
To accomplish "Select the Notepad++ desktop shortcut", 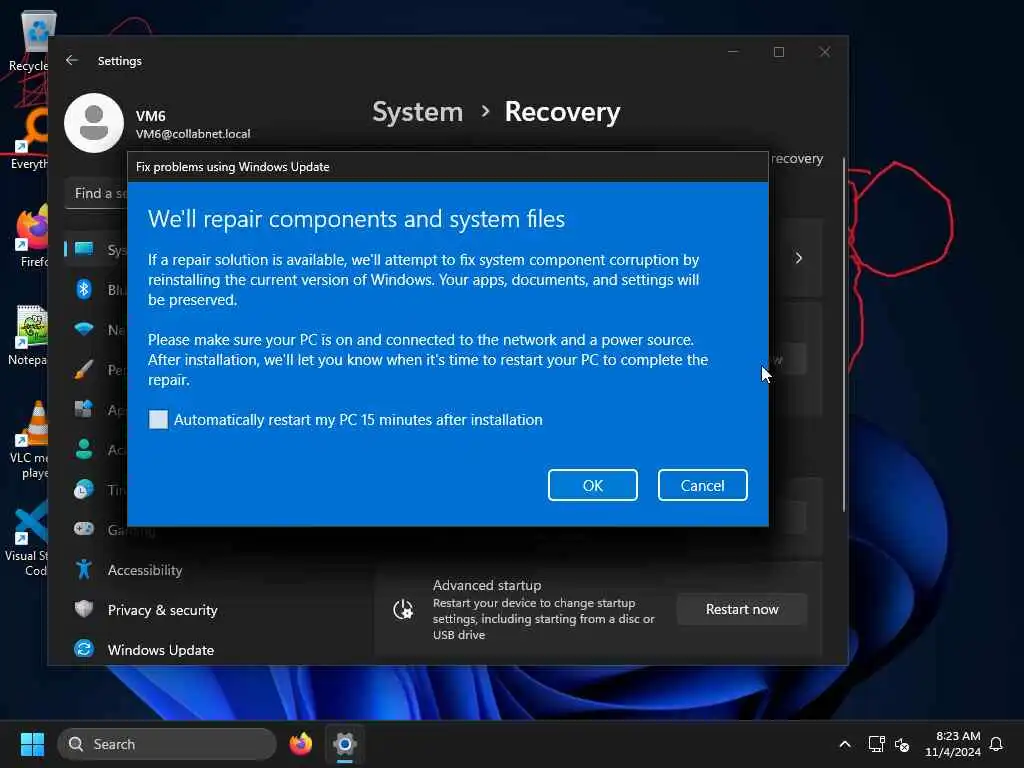I will coord(29,334).
